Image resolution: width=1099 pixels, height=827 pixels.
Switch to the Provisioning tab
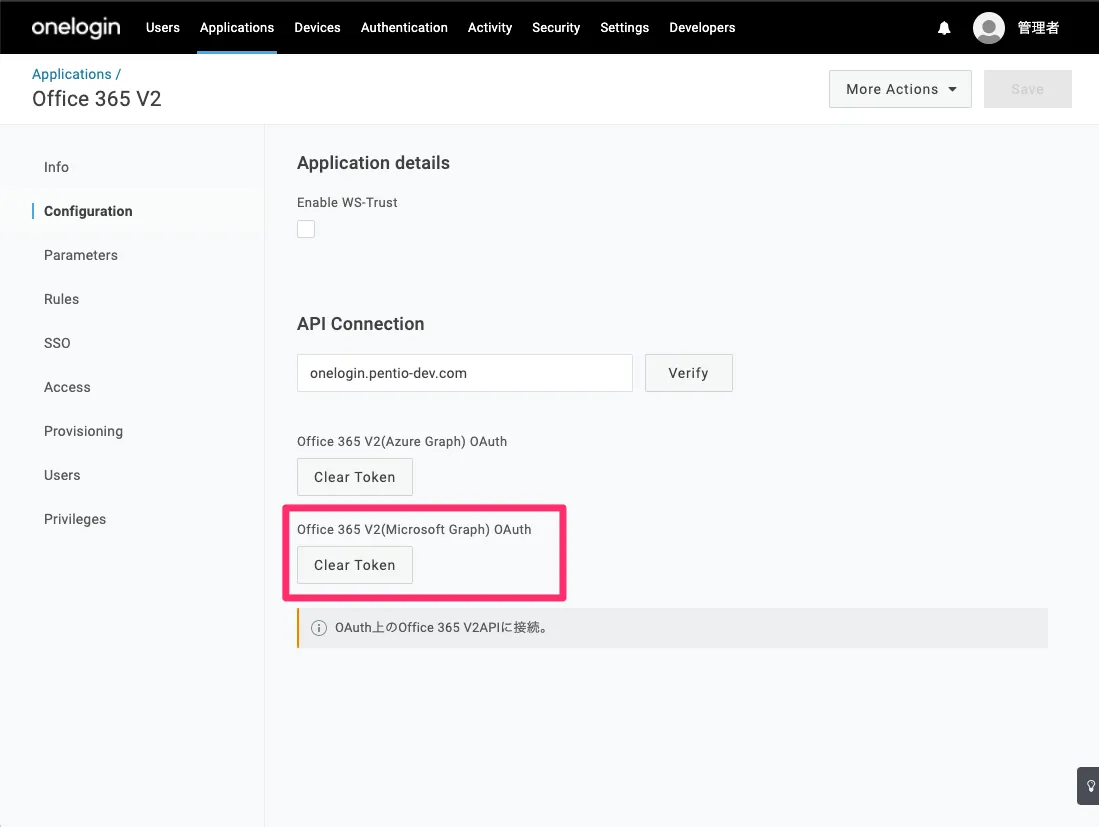click(x=83, y=431)
